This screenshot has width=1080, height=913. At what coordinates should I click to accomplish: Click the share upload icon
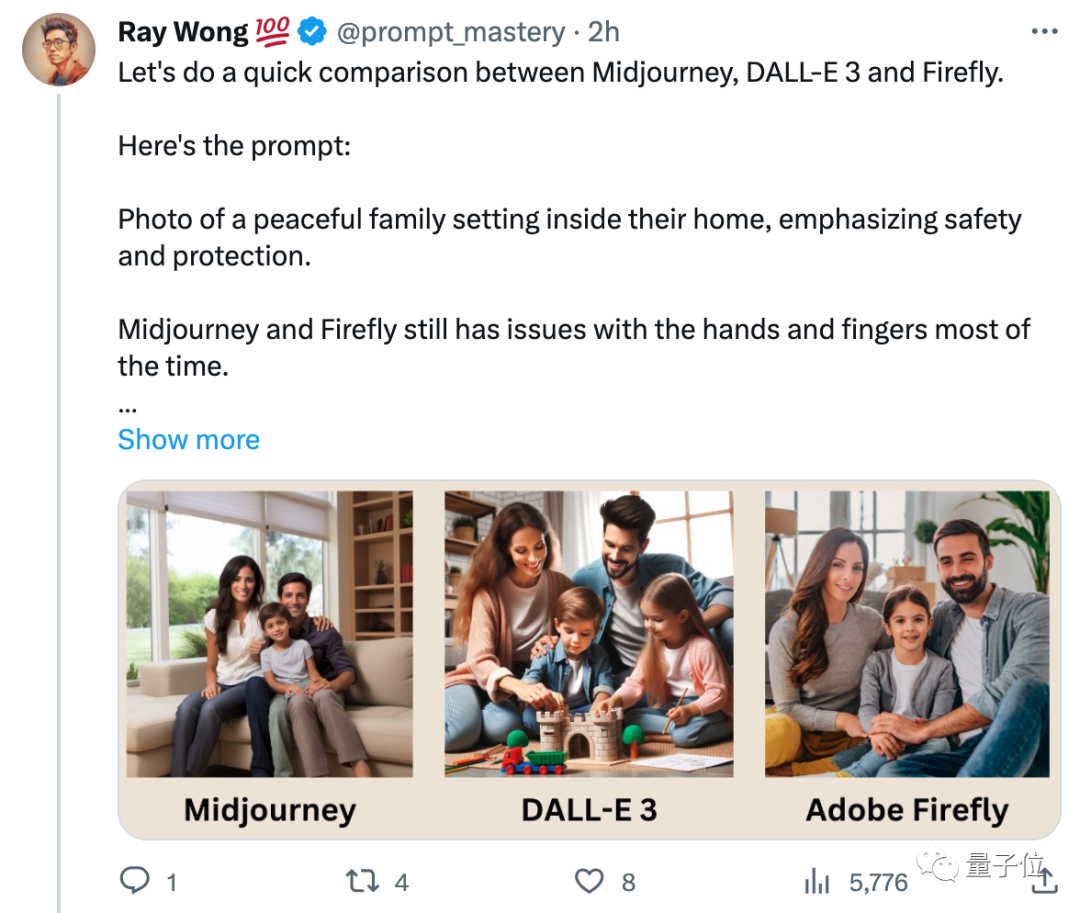click(x=1044, y=881)
